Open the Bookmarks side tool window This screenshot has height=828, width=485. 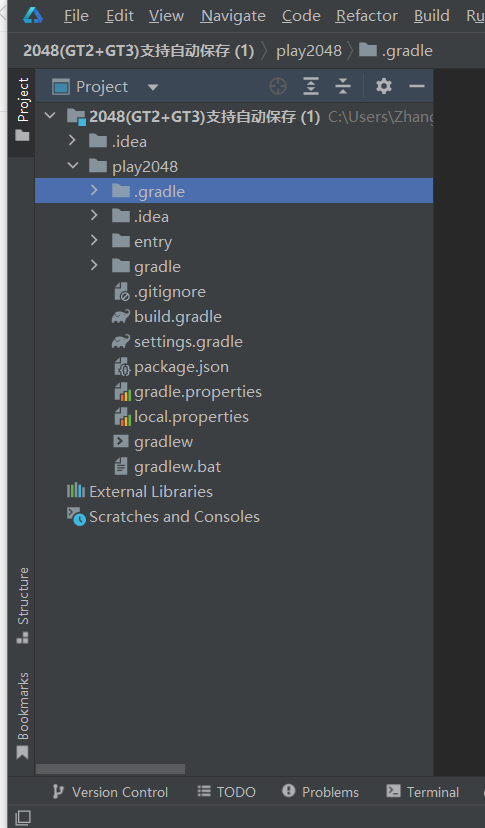(x=22, y=716)
